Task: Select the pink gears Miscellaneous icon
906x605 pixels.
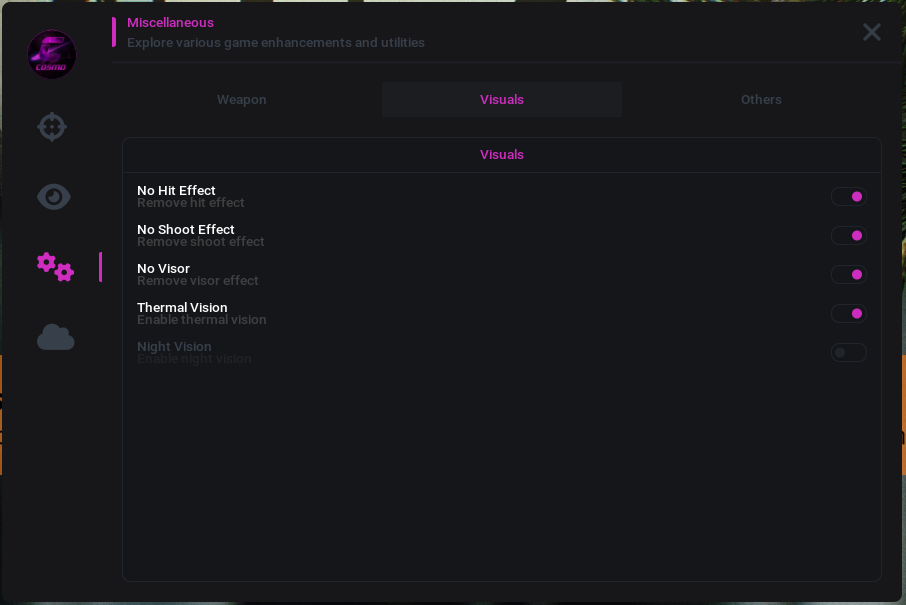Action: coord(55,267)
